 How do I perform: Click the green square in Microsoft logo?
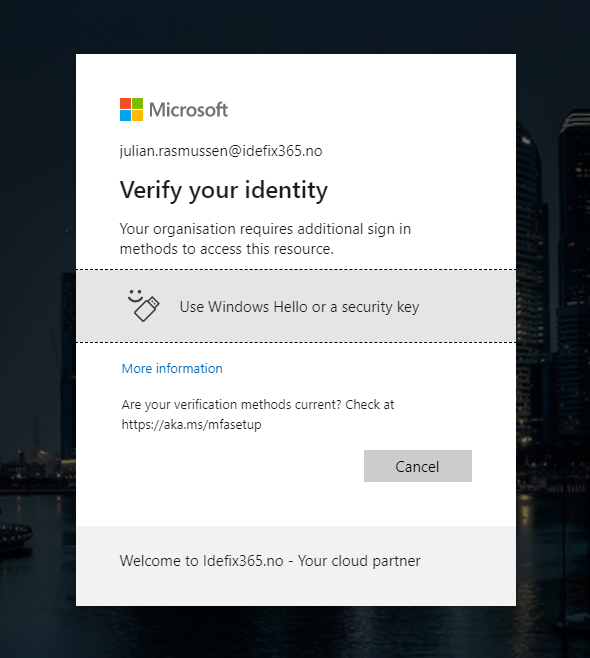click(x=138, y=104)
